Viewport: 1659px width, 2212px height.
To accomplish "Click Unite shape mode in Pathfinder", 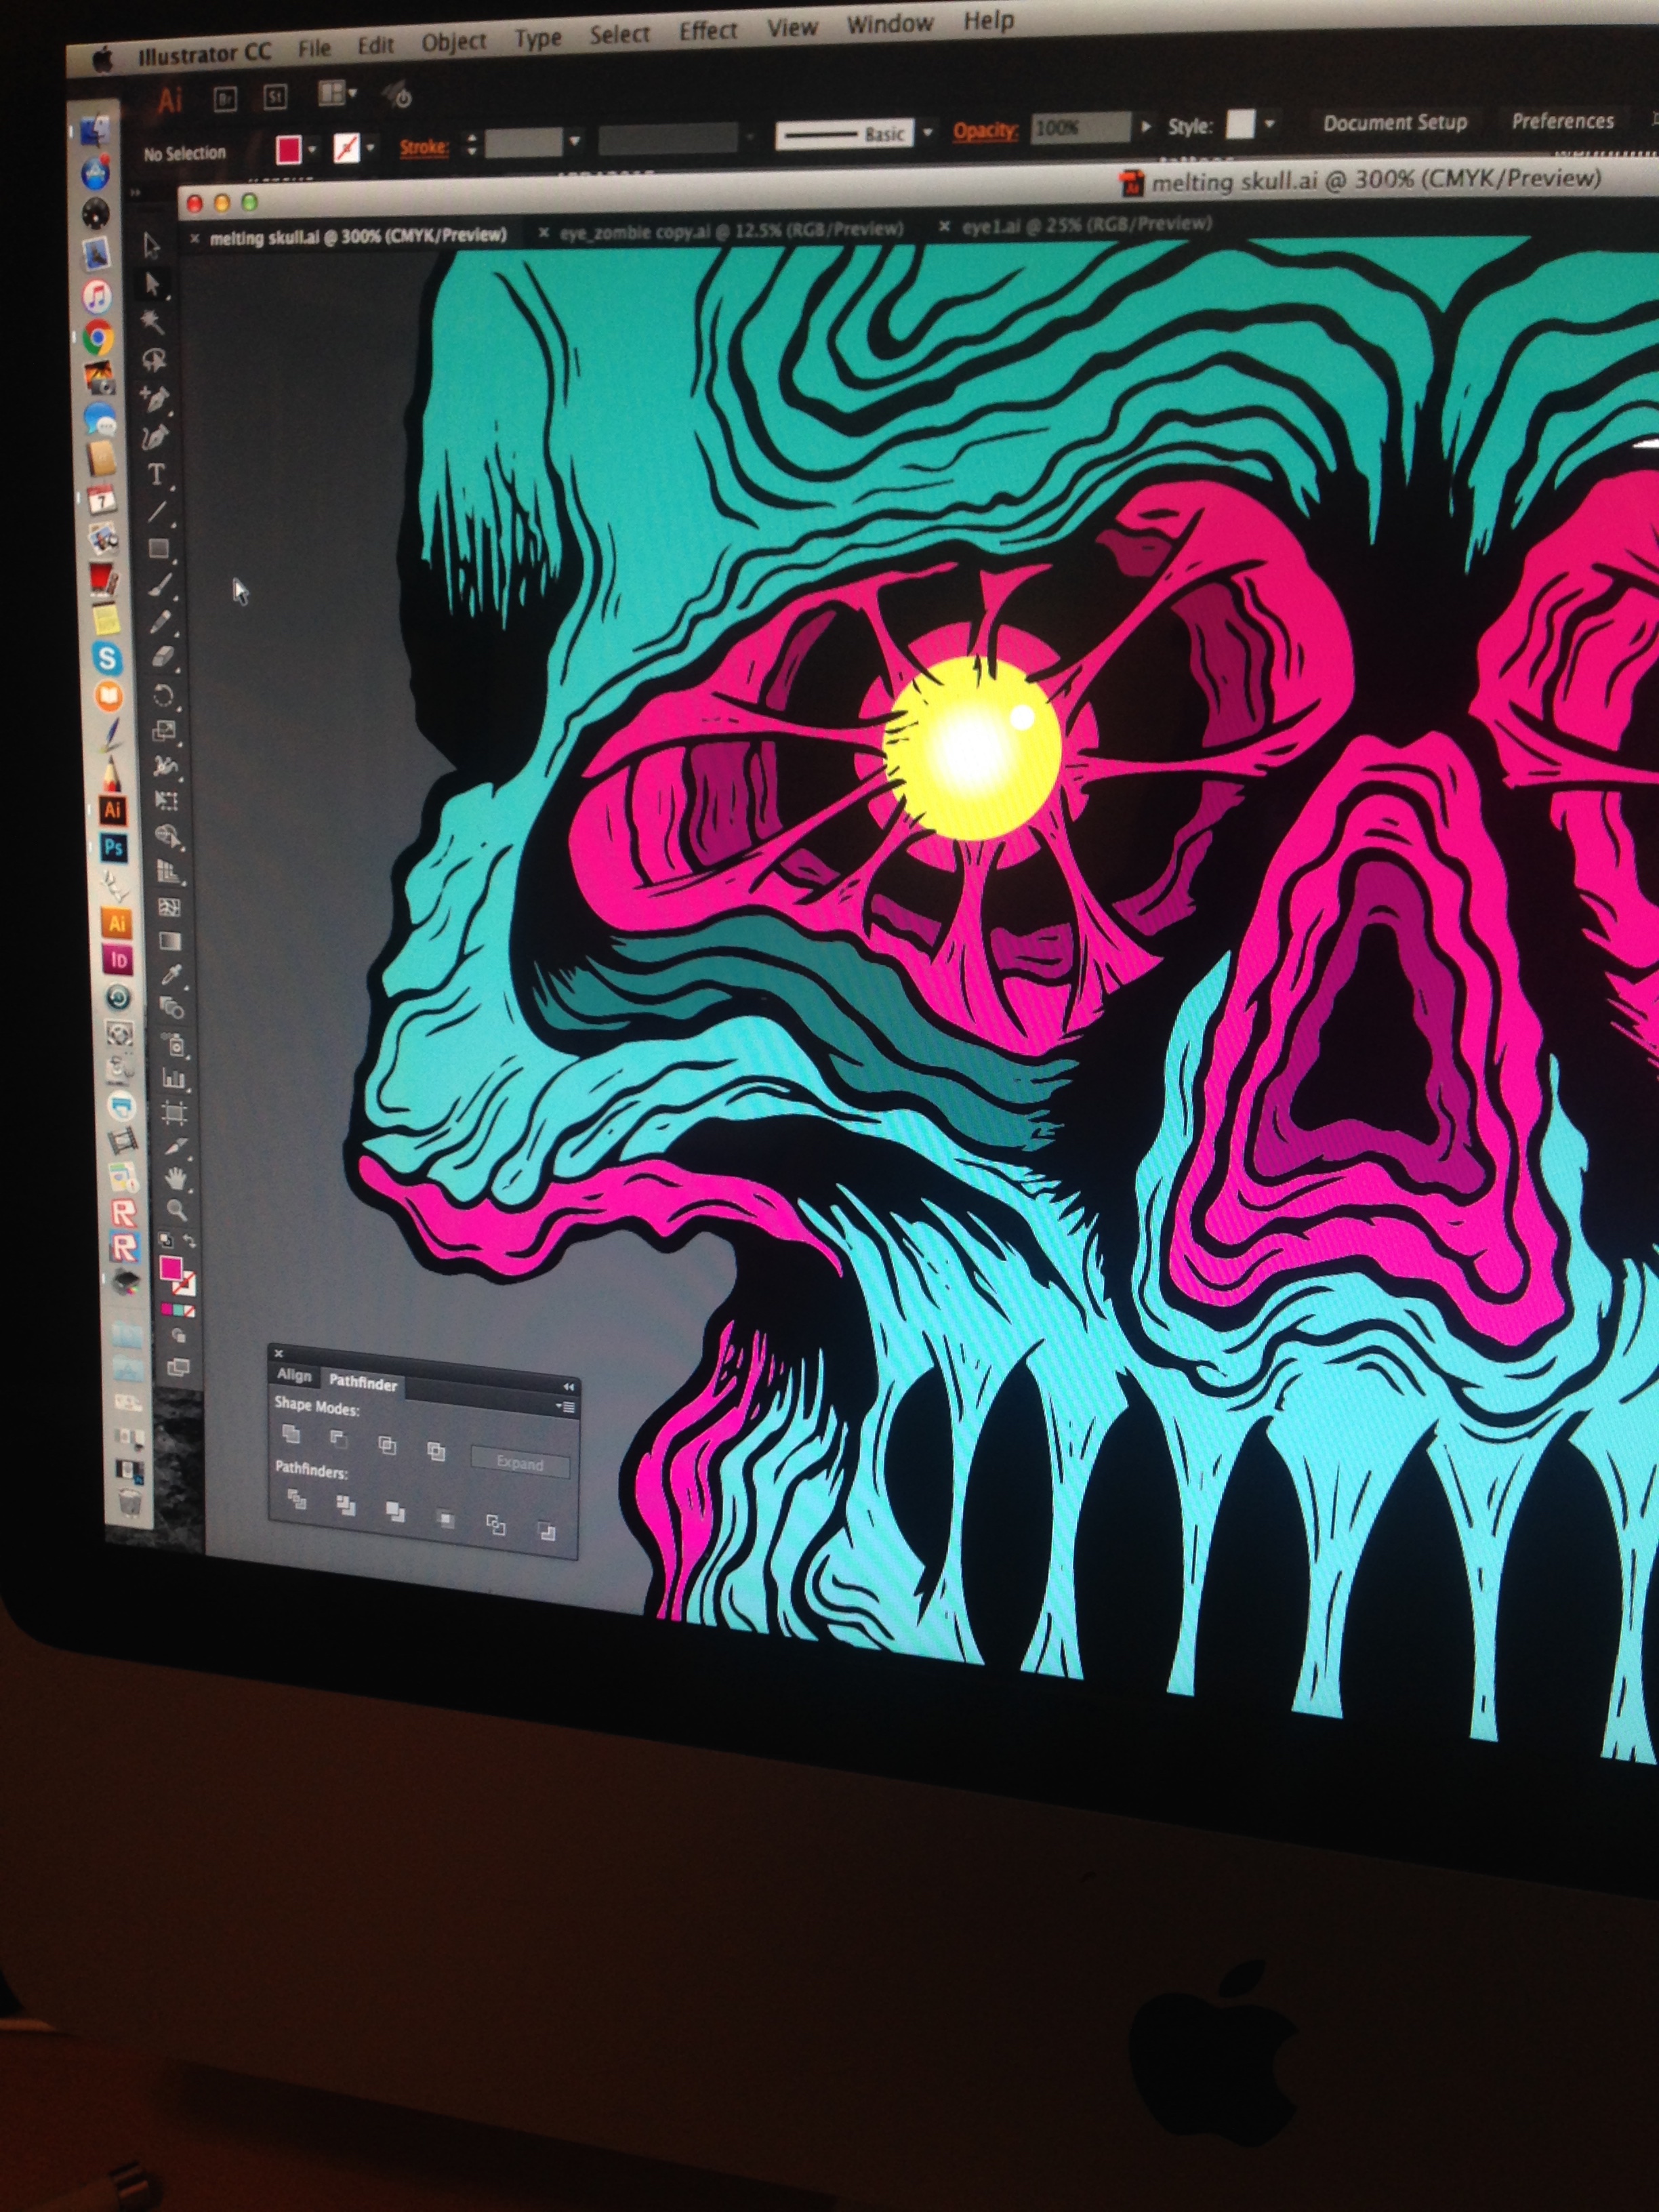I will 291,1434.
